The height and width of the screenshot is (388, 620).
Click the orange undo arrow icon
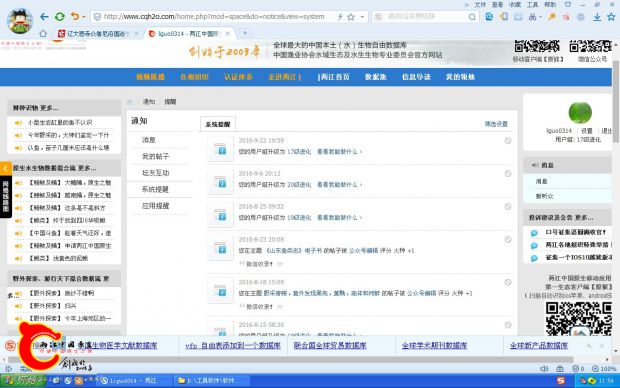click(75, 16)
